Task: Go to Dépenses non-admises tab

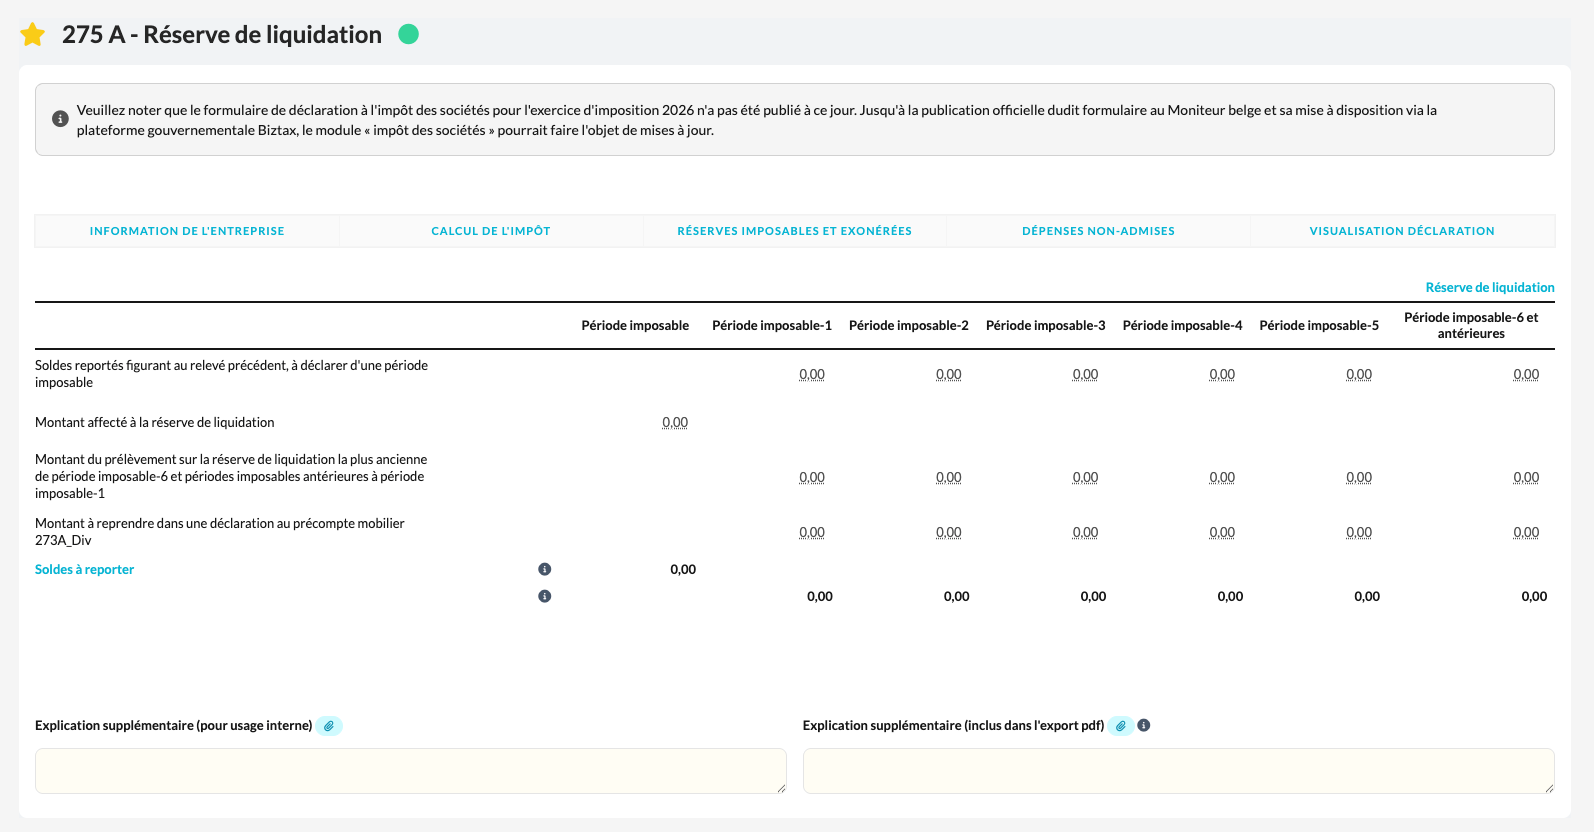Action: point(1098,231)
